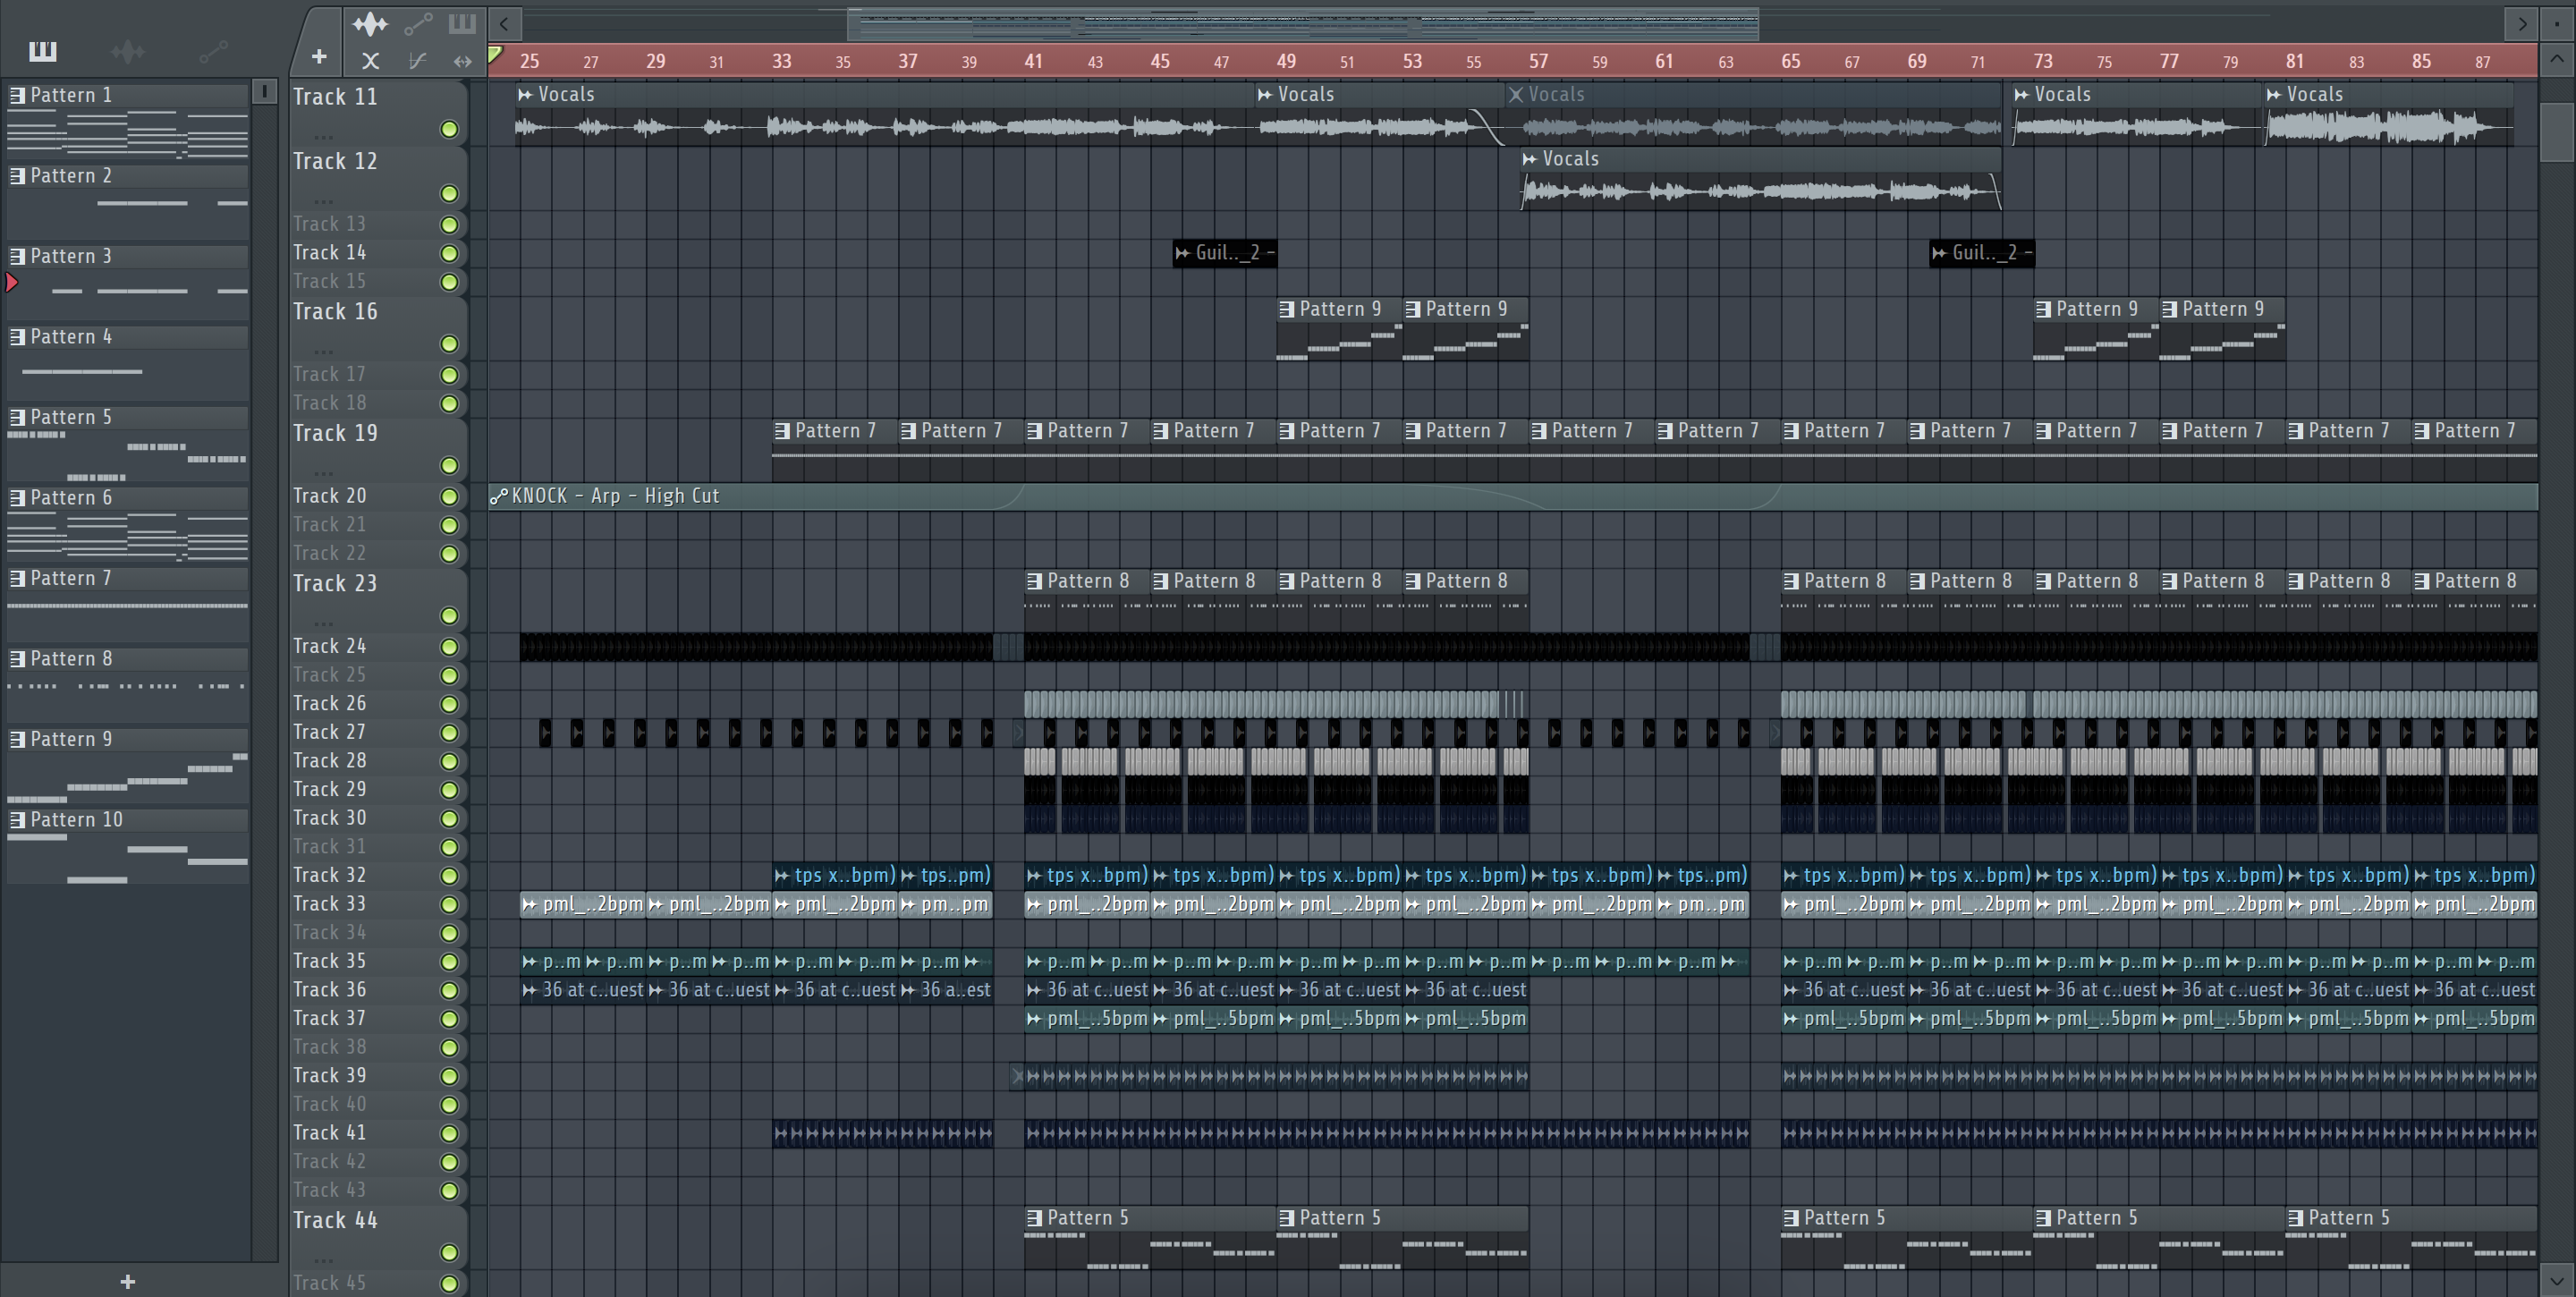The height and width of the screenshot is (1297, 2576).
Task: Open menu of first Pattern 5 clip on Track 44
Action: tap(1035, 1218)
